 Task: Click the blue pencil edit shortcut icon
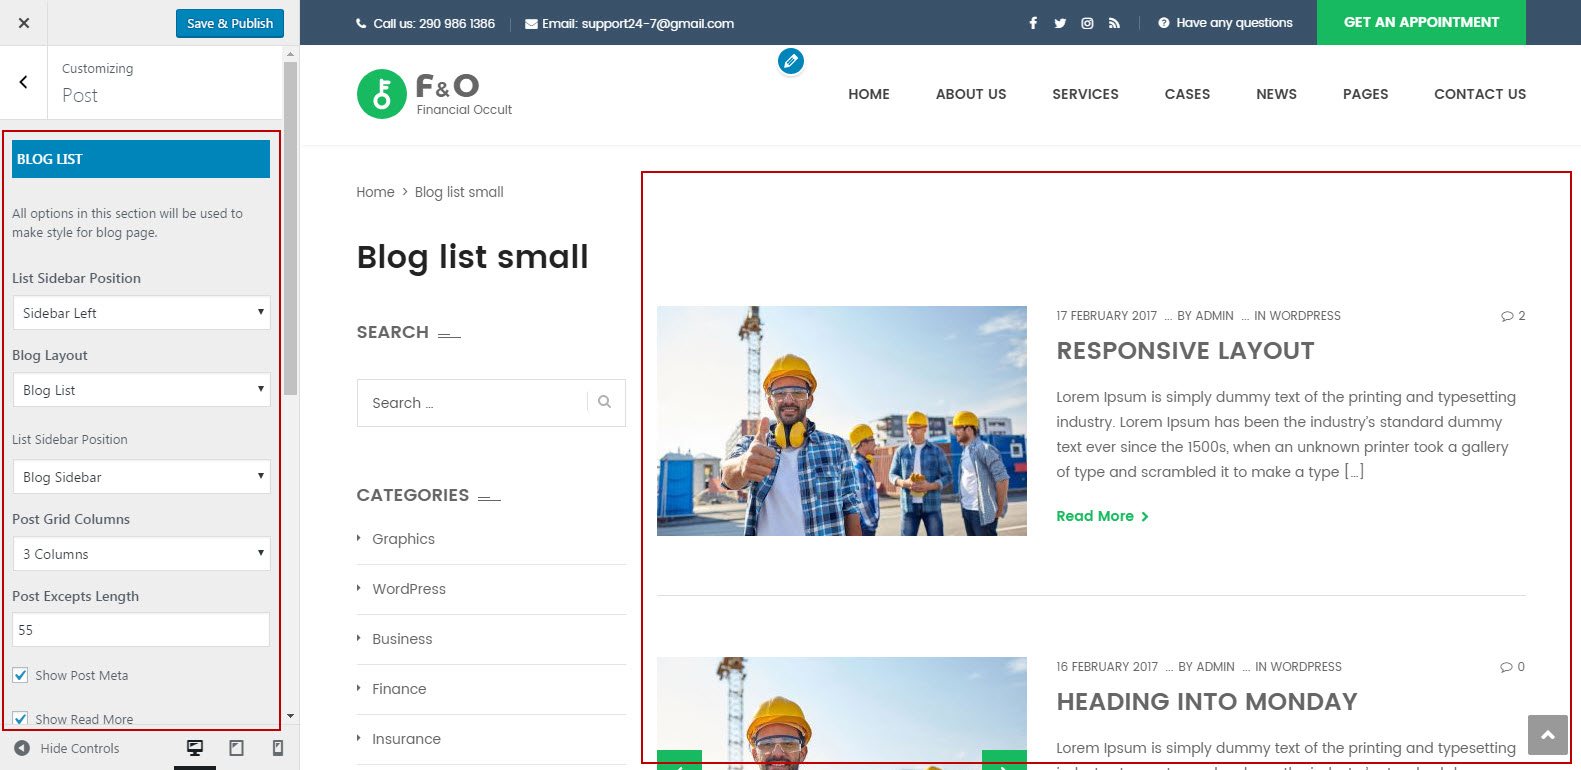pyautogui.click(x=790, y=61)
